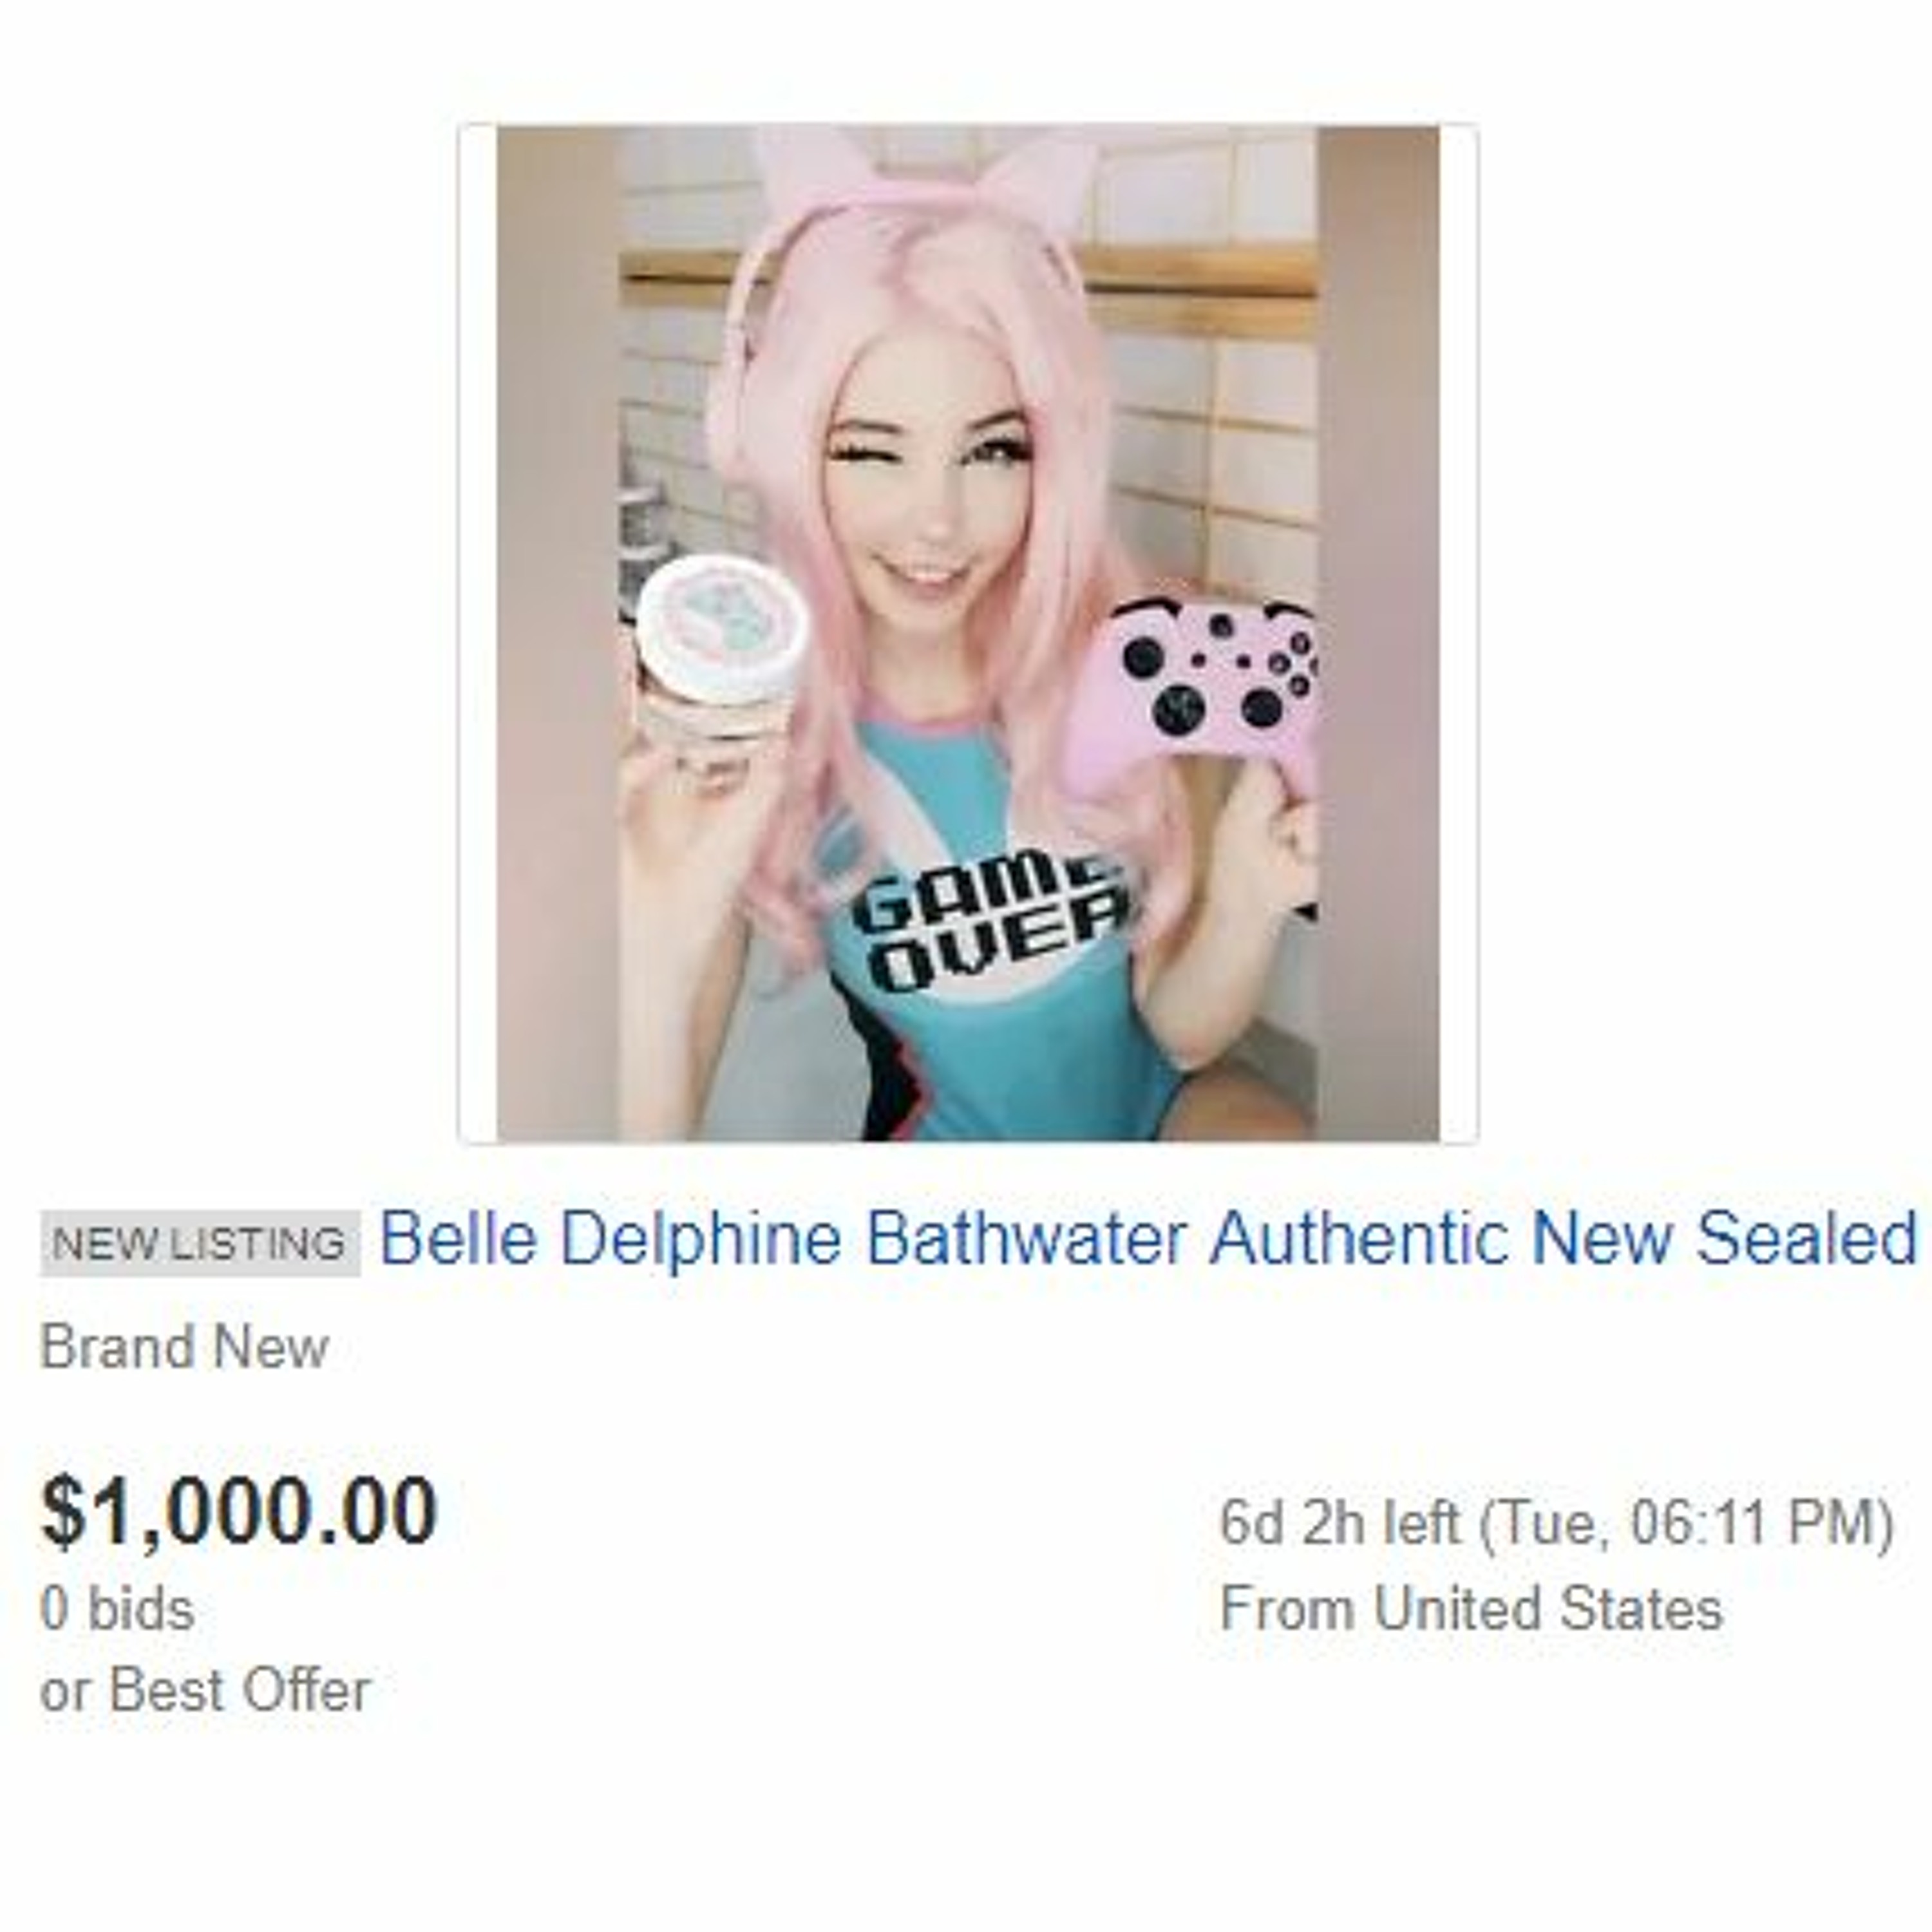Click the word Delphine in the title
The width and height of the screenshot is (1932, 1932).
point(701,1238)
